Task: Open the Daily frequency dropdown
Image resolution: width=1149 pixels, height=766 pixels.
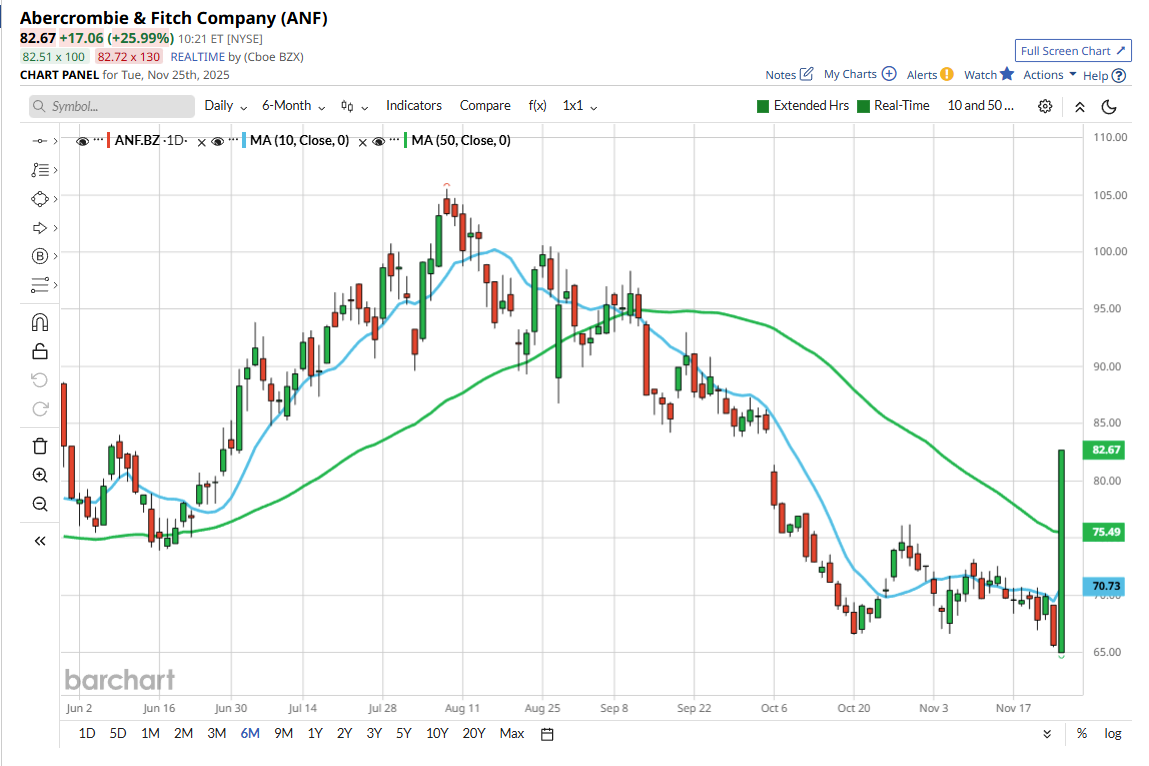Action: pyautogui.click(x=225, y=106)
